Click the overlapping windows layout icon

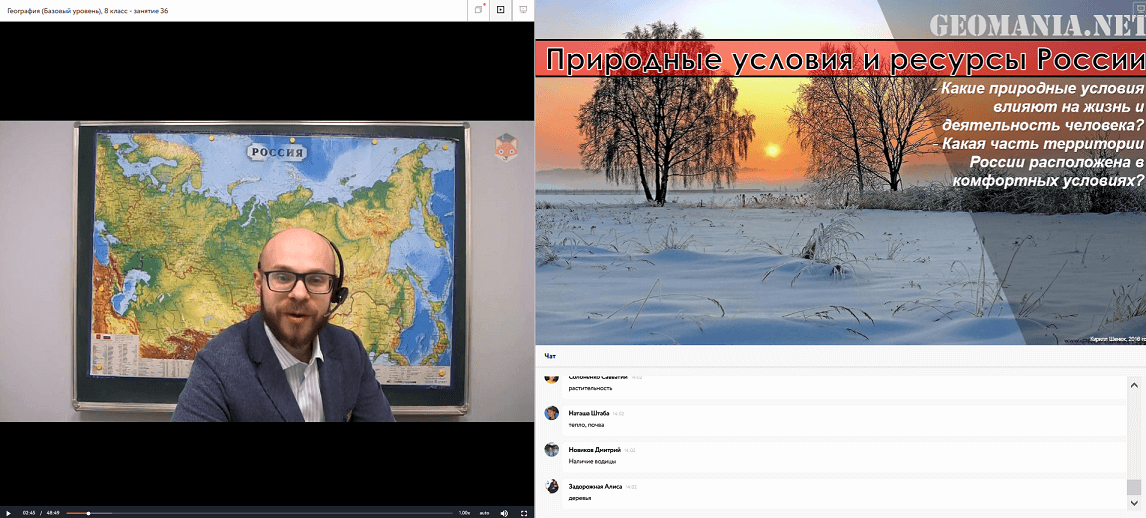point(479,9)
